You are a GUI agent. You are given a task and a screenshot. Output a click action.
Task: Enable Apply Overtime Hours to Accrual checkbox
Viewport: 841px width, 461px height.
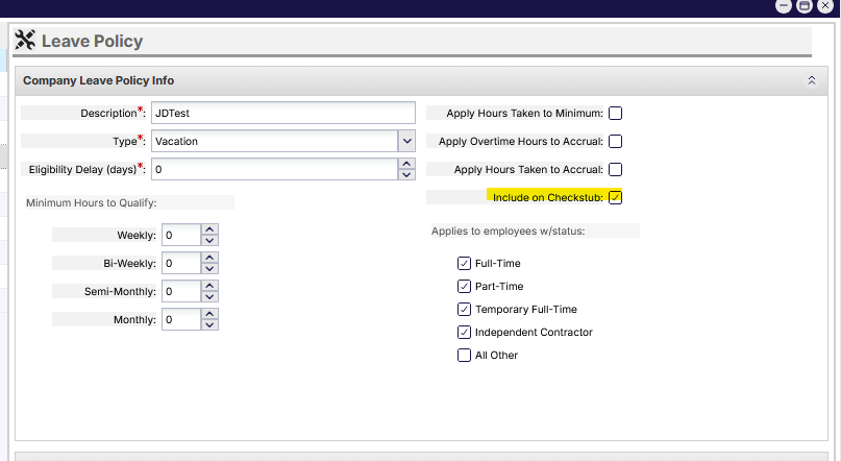point(615,141)
